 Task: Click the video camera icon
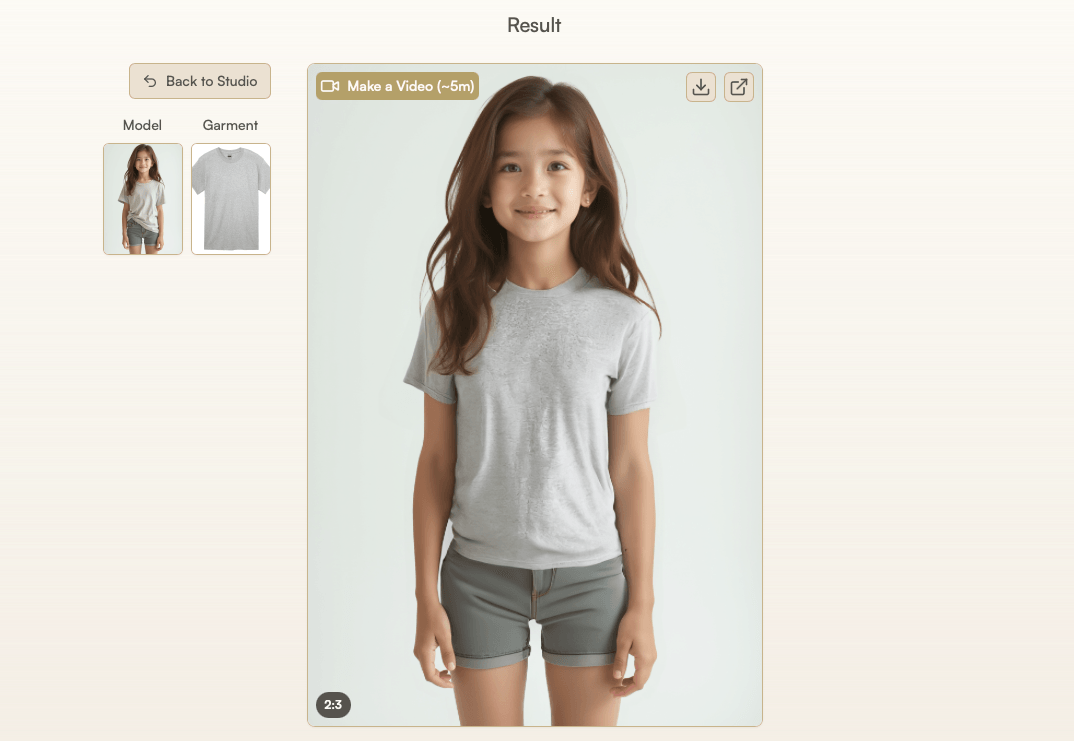point(330,86)
